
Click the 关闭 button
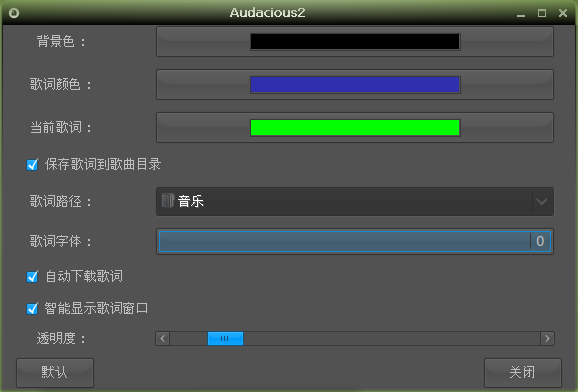click(523, 372)
